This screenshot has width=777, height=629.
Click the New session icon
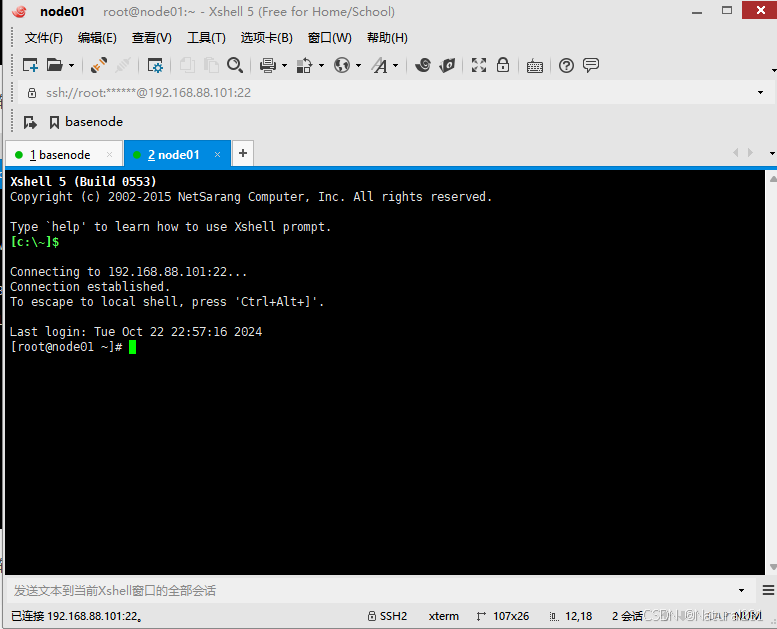point(30,65)
